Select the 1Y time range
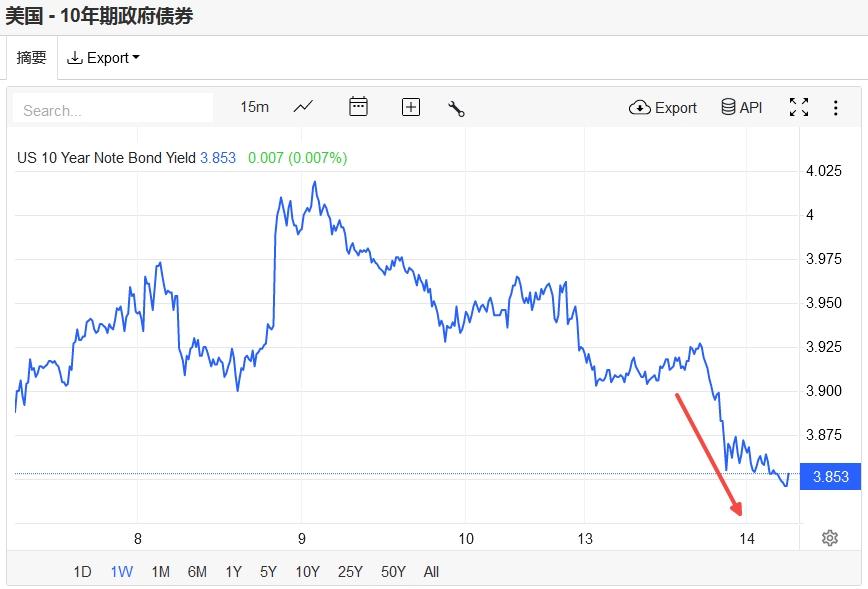The width and height of the screenshot is (868, 589). 233,572
